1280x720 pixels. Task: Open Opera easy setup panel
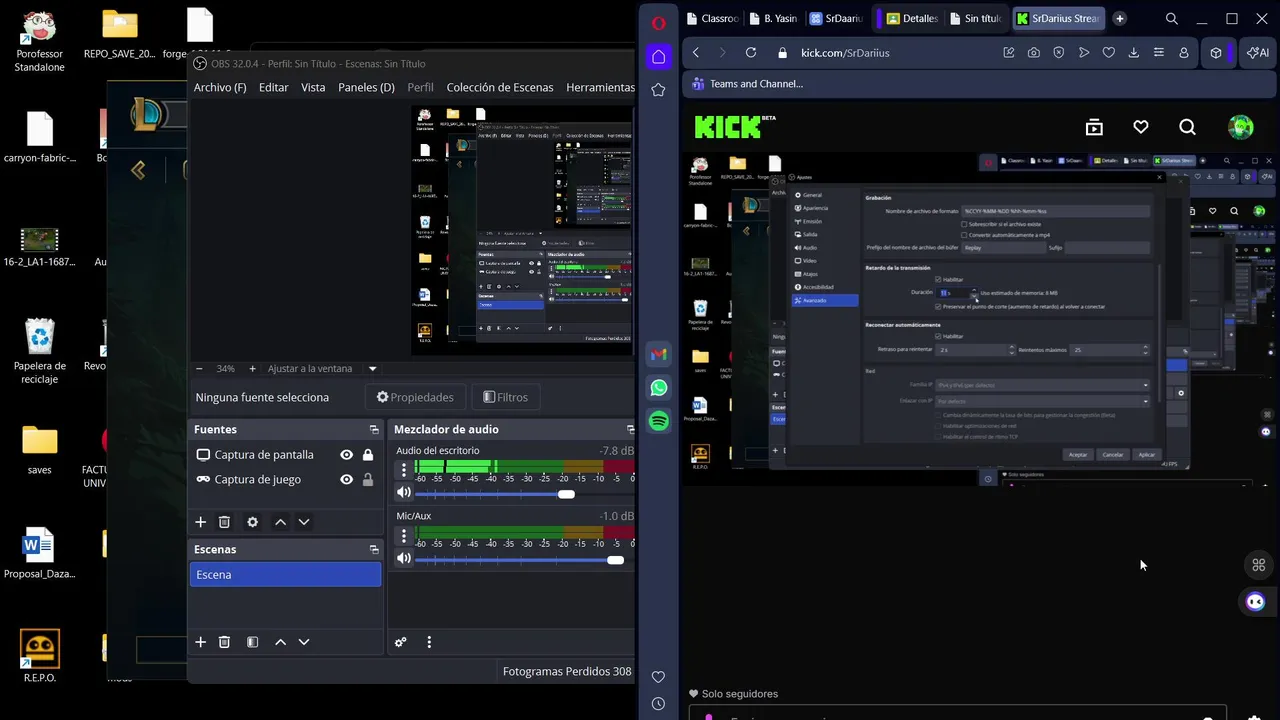click(1159, 53)
